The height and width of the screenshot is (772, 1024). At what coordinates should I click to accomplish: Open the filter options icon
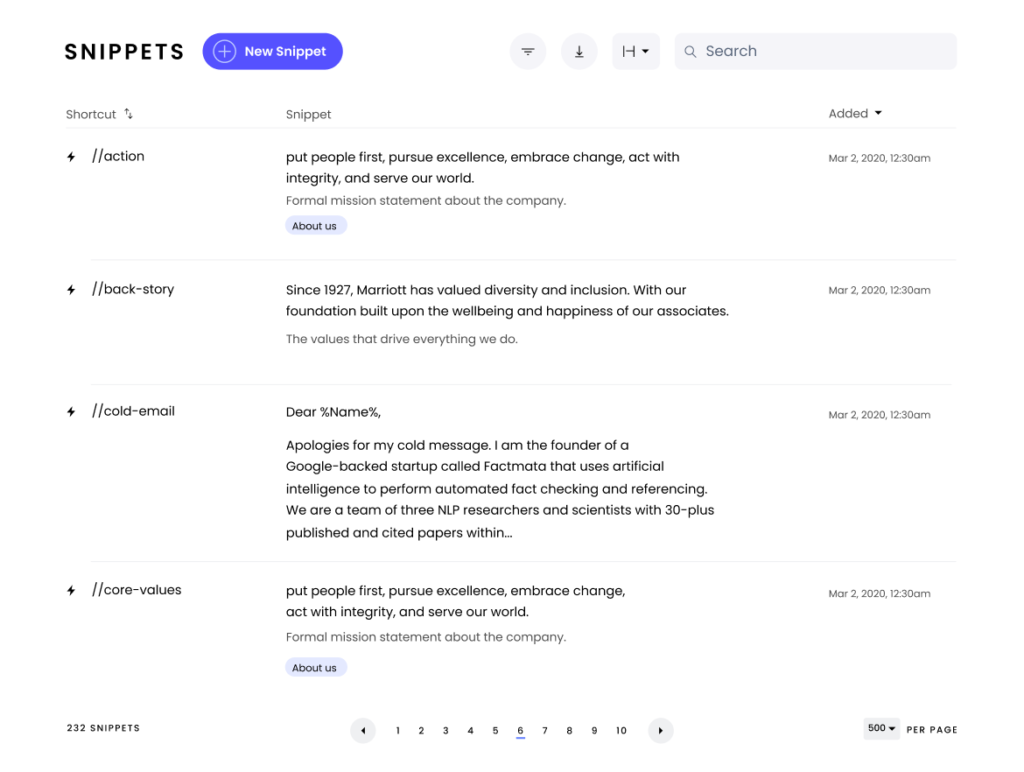[x=528, y=52]
